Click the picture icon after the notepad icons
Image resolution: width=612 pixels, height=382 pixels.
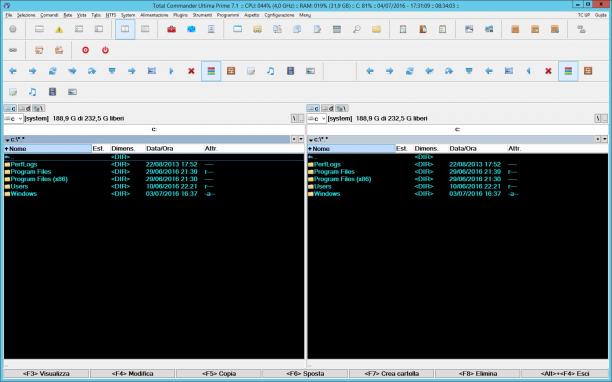pyautogui.click(x=469, y=29)
